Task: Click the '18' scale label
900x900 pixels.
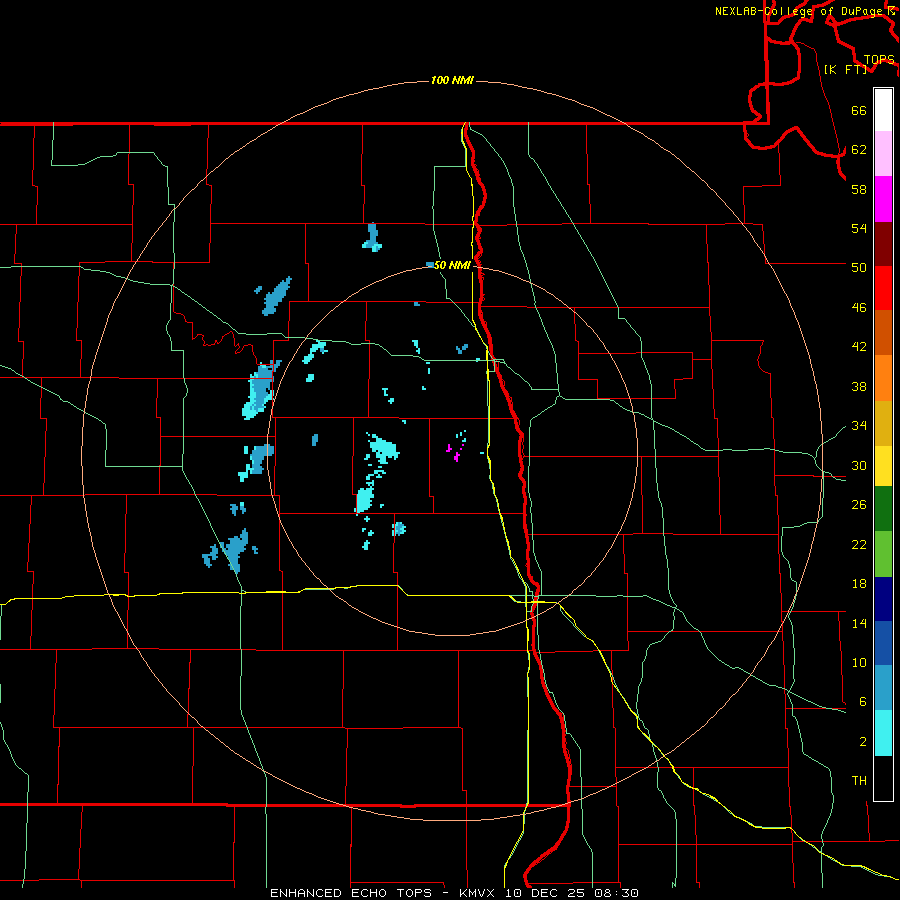Action: tap(859, 584)
